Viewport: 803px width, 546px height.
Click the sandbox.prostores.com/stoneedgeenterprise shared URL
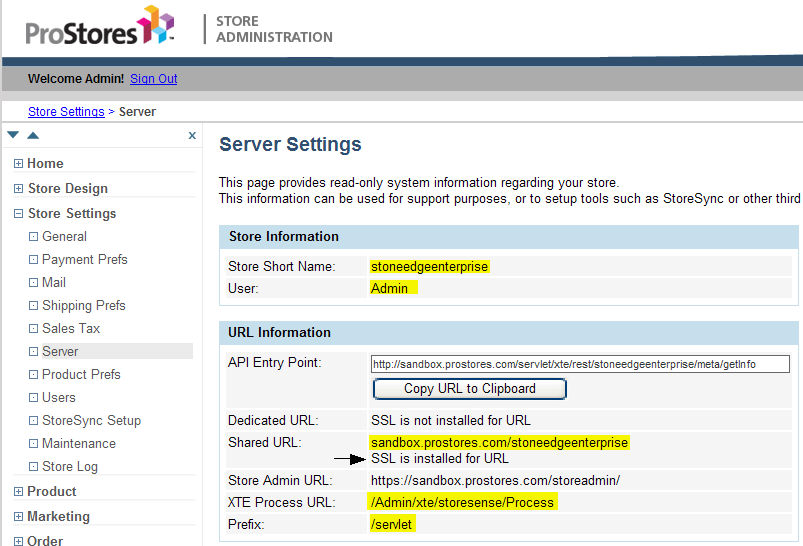coord(499,442)
